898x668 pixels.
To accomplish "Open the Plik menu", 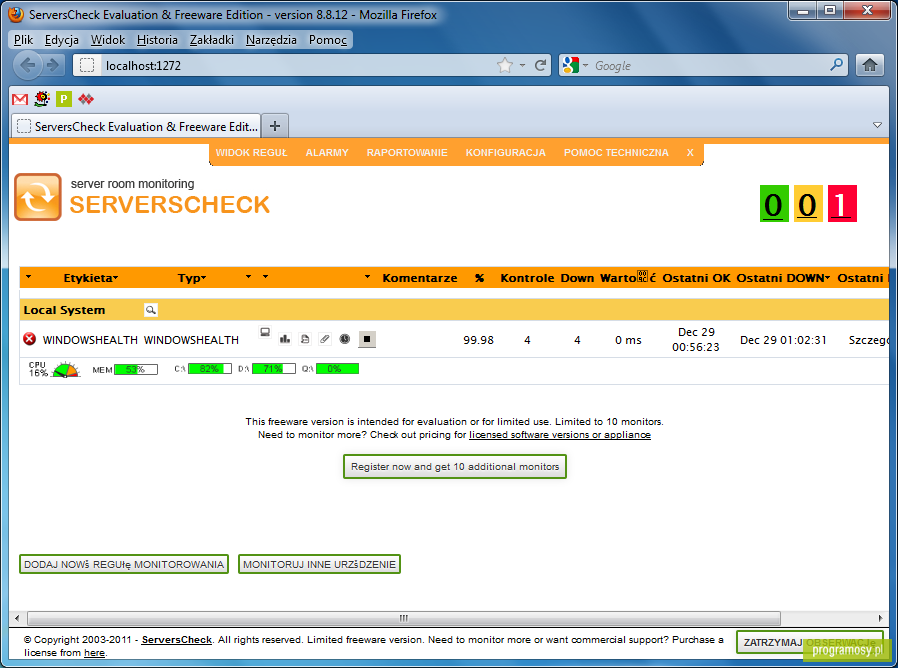I will [x=23, y=40].
